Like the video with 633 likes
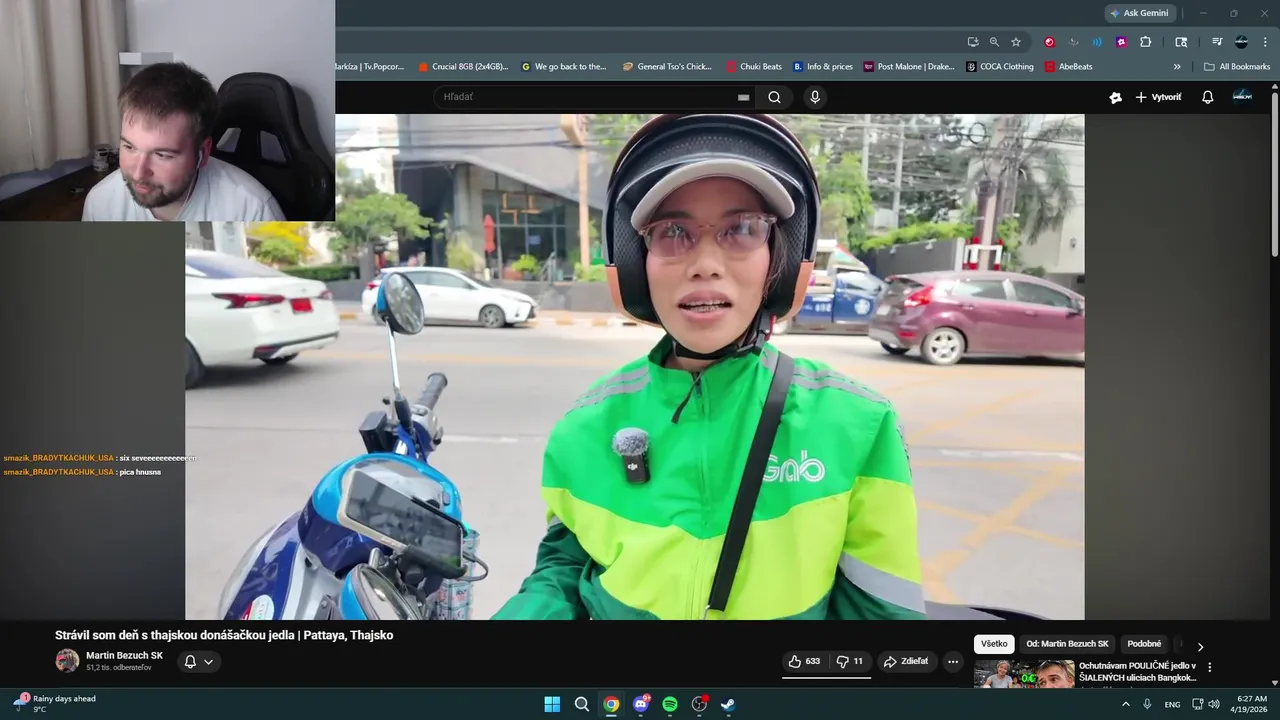 [x=804, y=661]
